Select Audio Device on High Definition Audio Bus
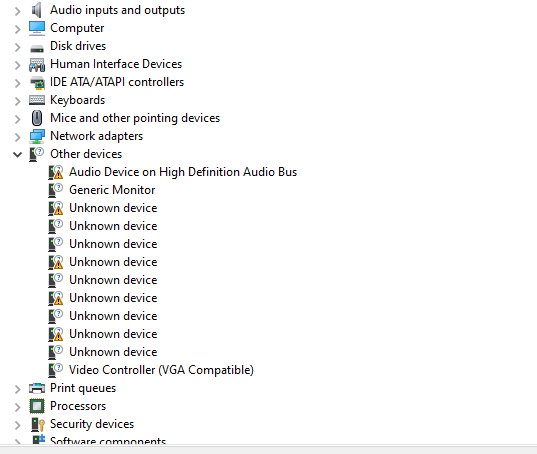This screenshot has height=454, width=537. click(183, 172)
